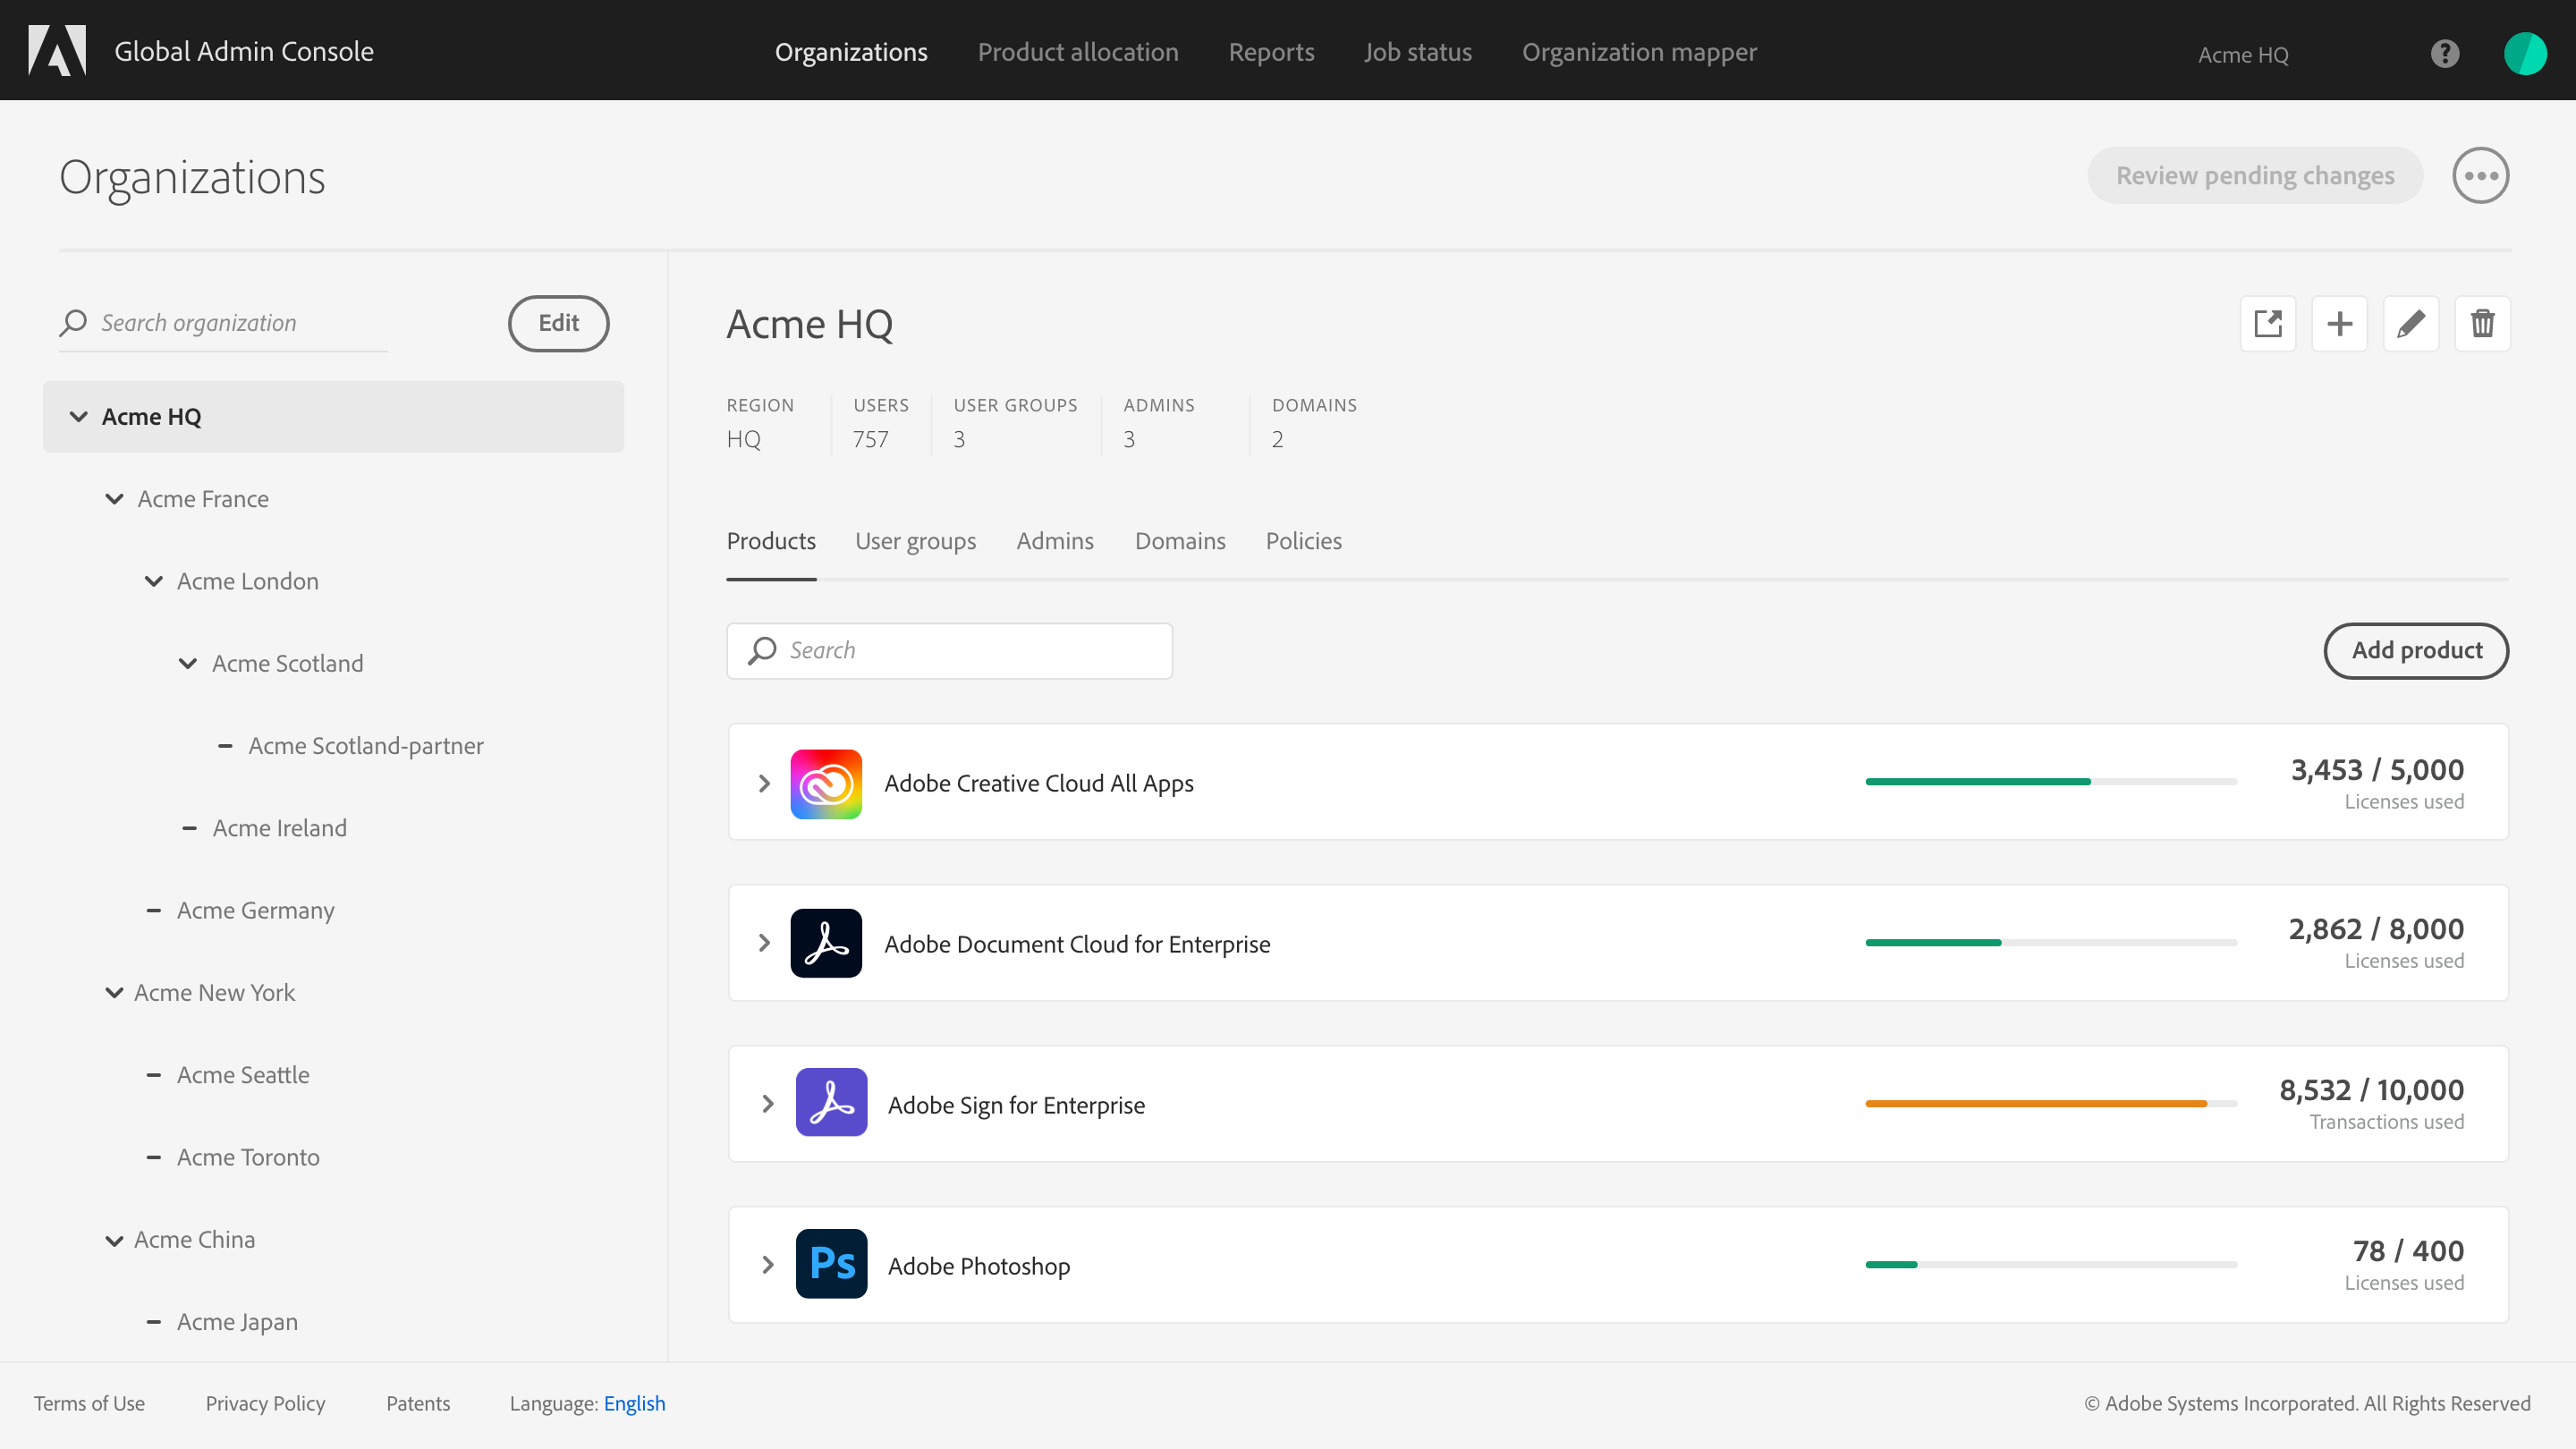The image size is (2576, 1449).
Task: Click the Edit button beside organization search
Action: tap(559, 323)
